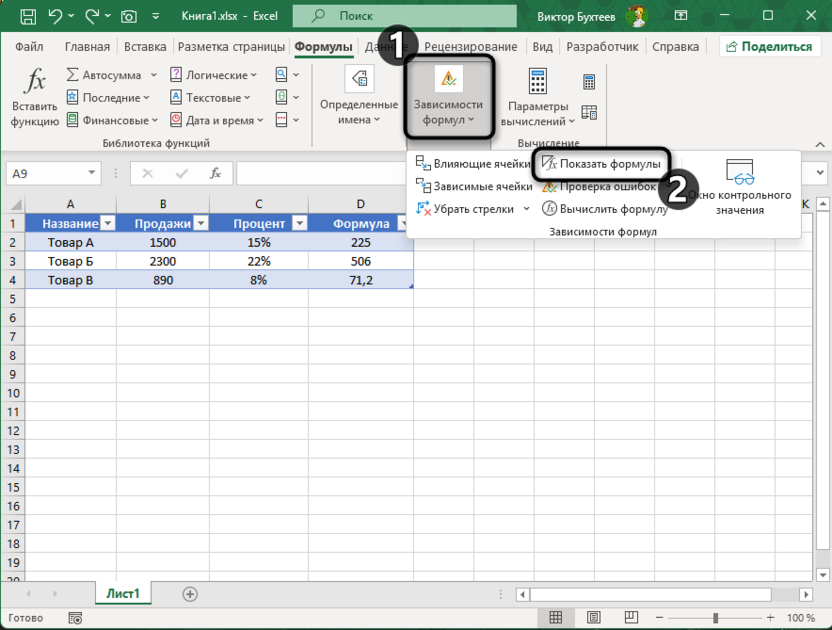This screenshot has width=832, height=630.
Task: Click Evaluate Formula (Вычислить формулу)
Action: pos(605,209)
